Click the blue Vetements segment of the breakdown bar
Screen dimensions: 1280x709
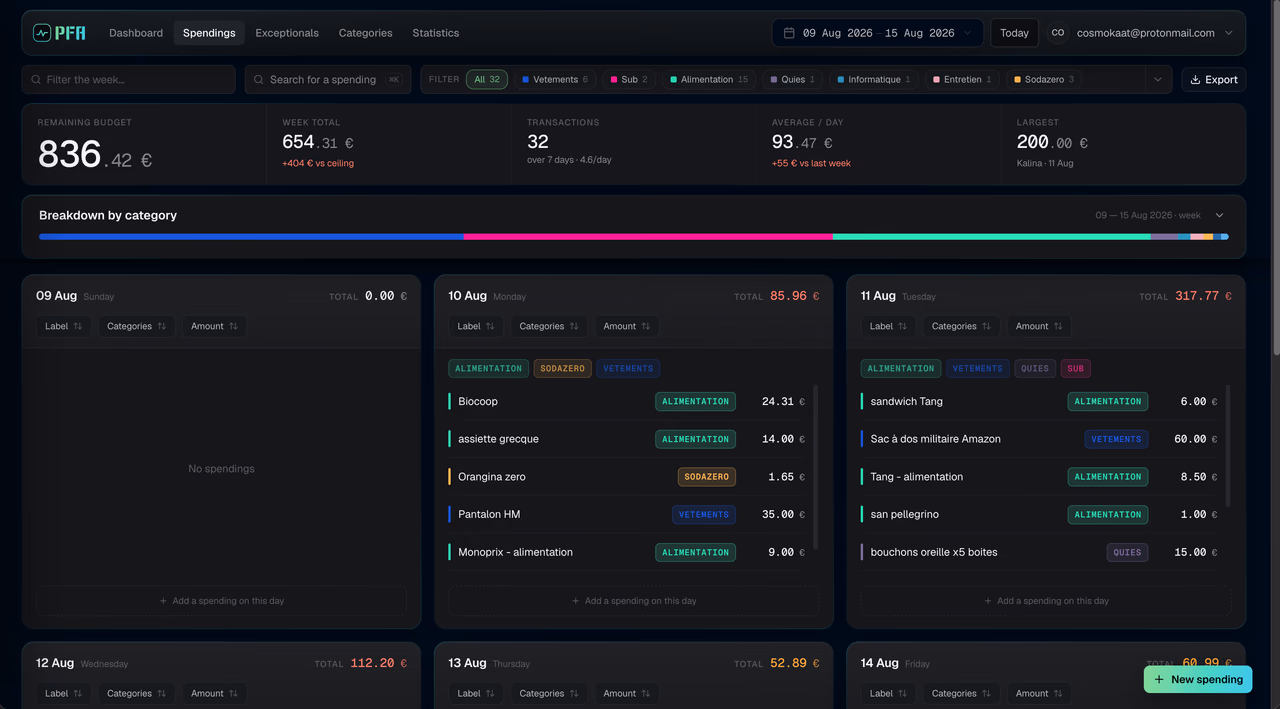pos(251,237)
